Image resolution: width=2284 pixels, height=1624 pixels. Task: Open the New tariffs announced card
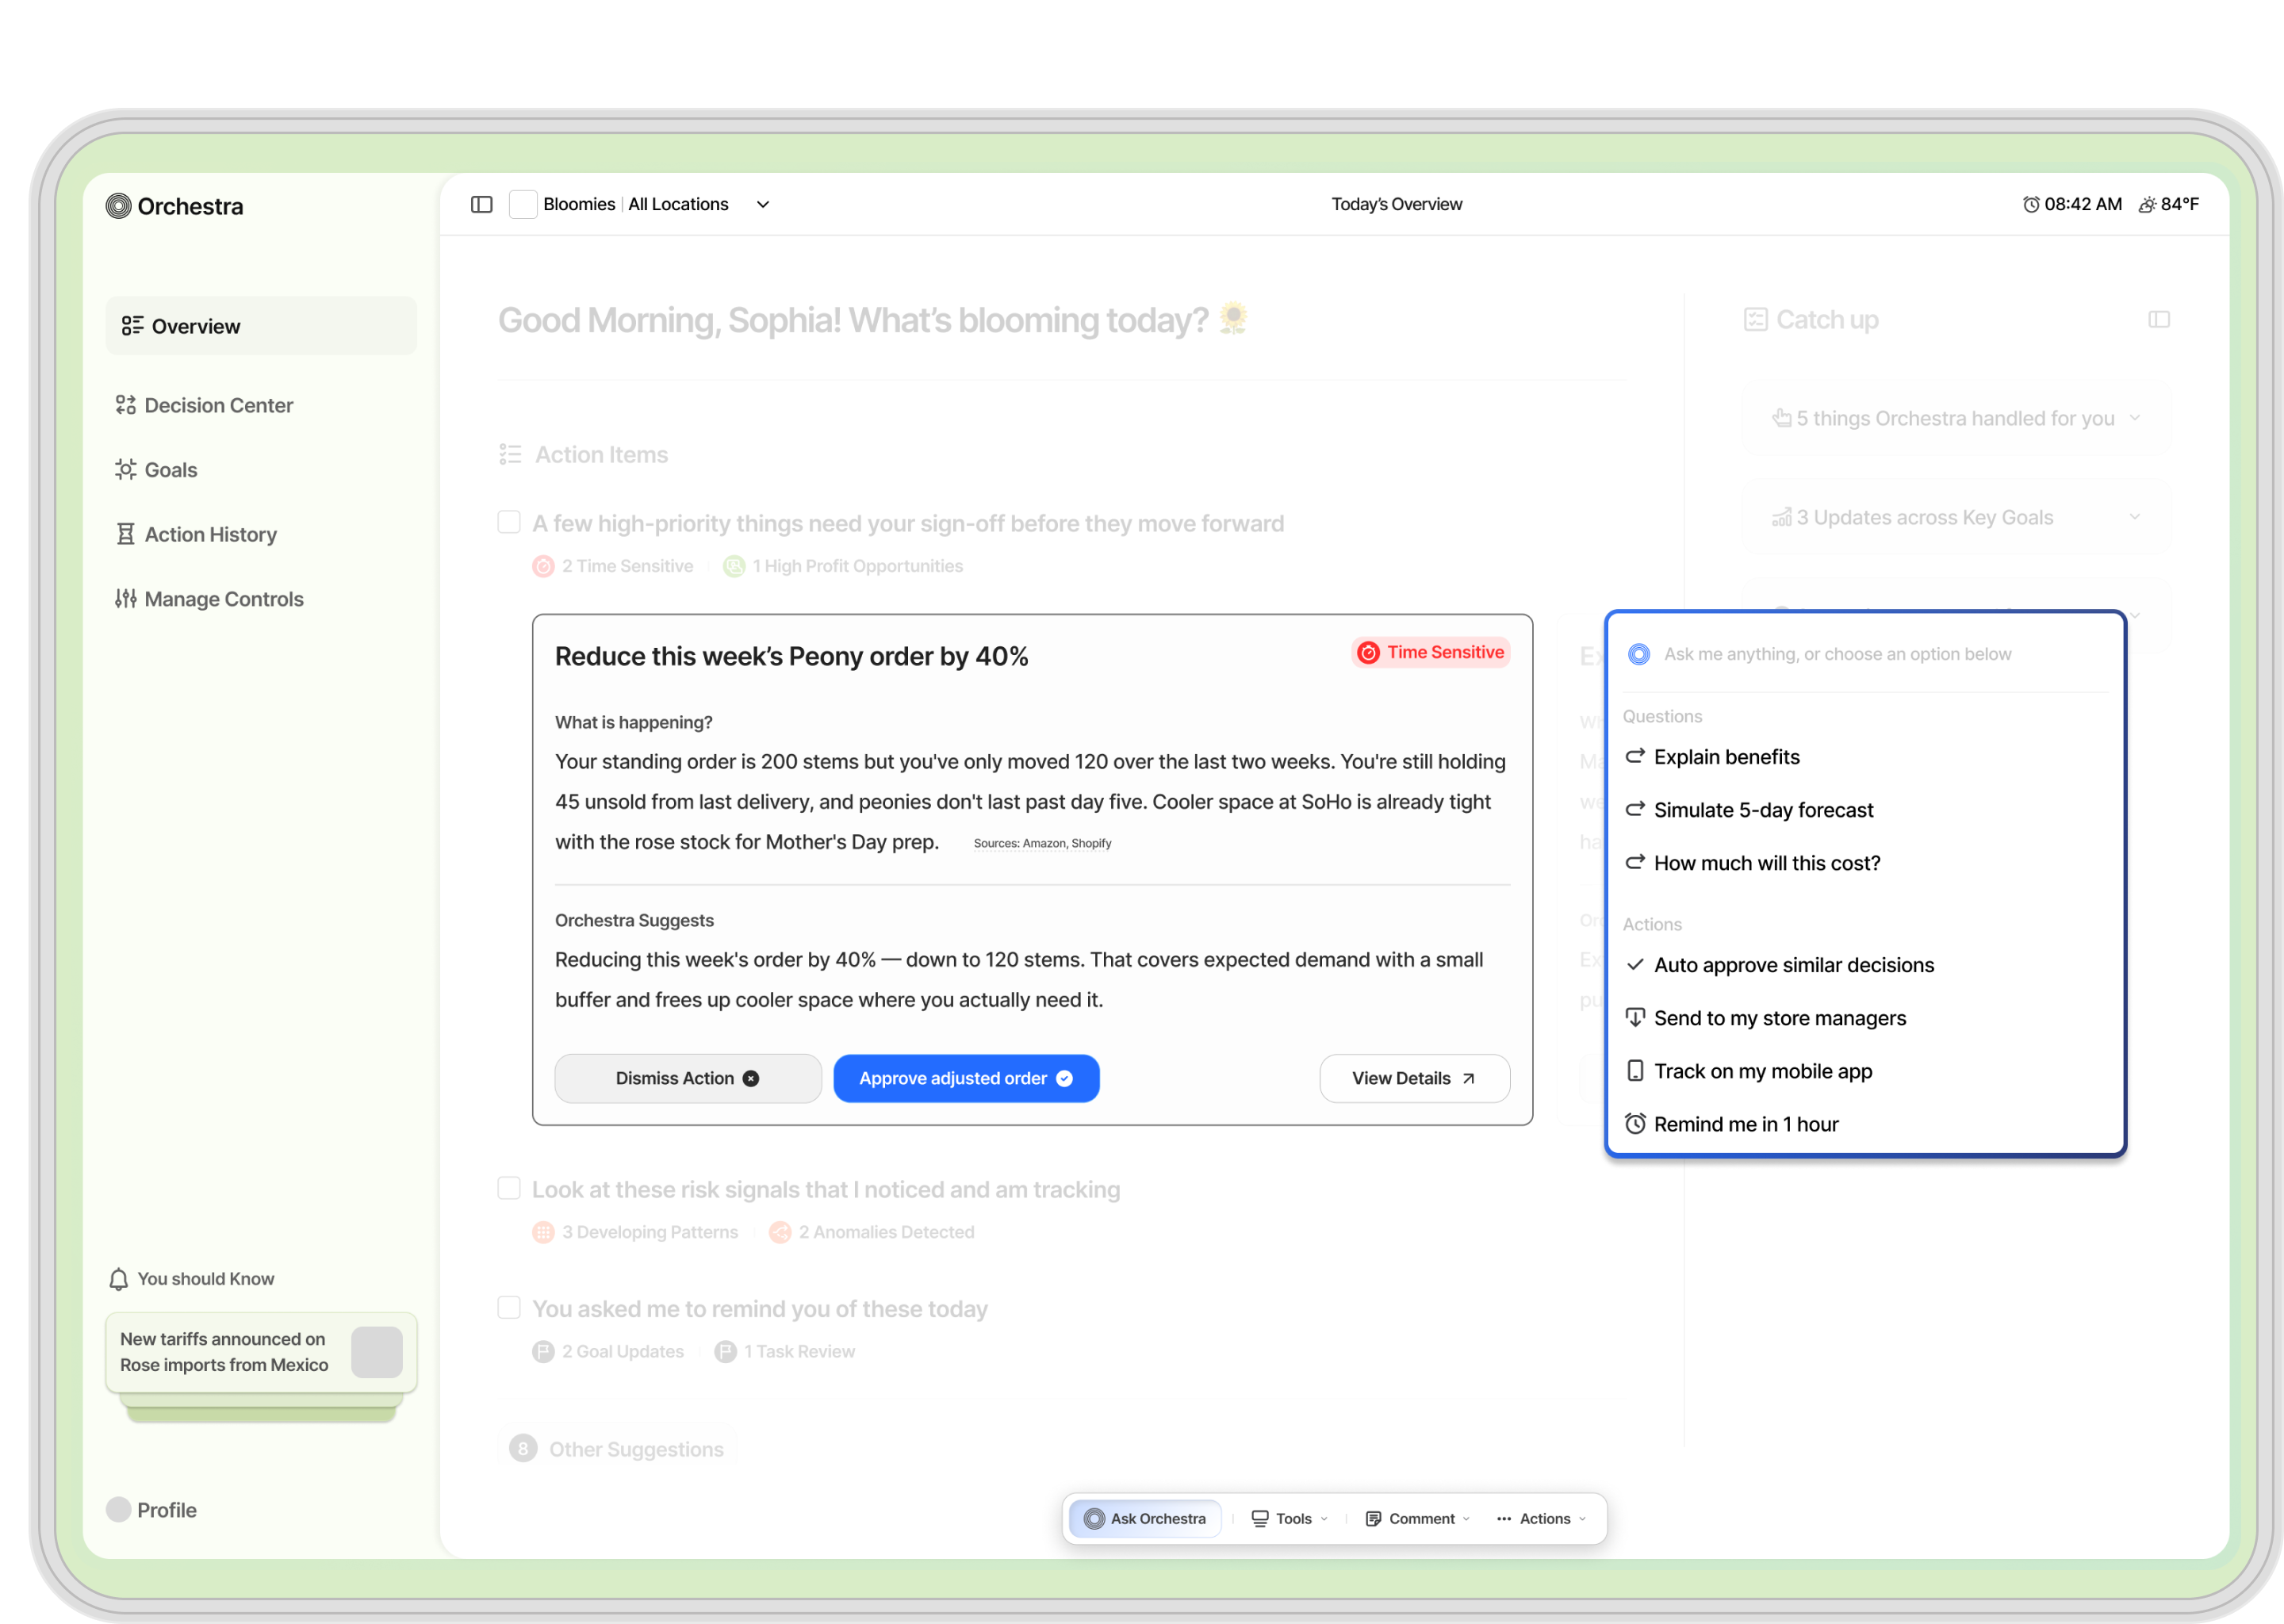(x=261, y=1352)
